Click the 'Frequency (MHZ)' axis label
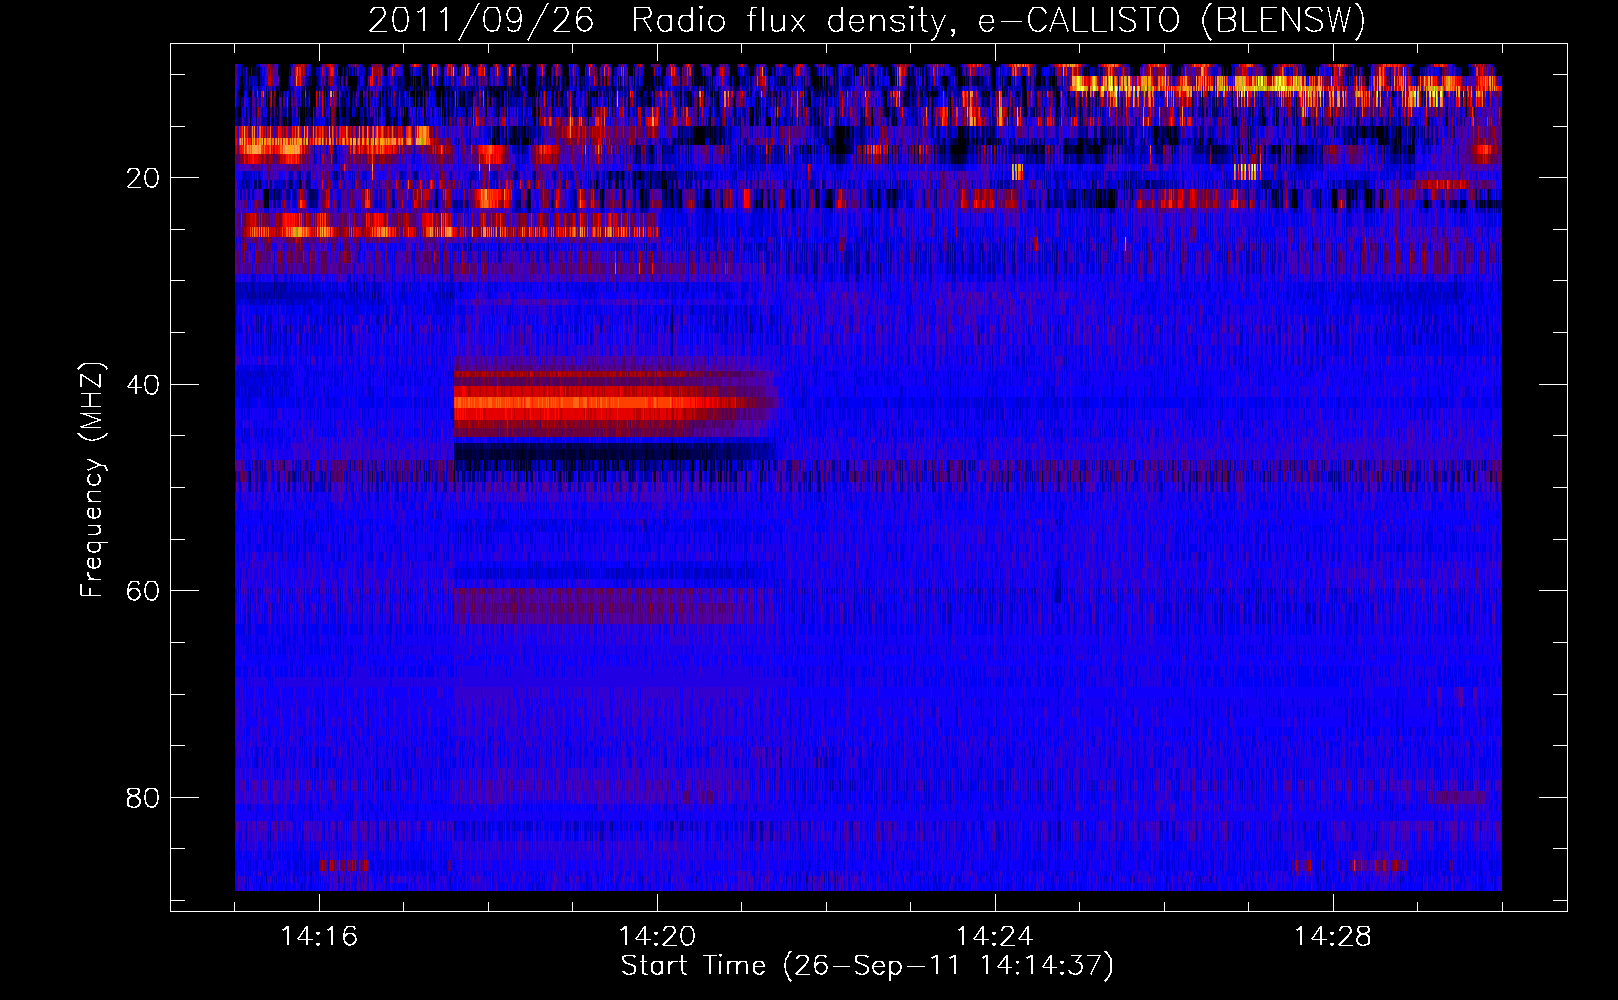The width and height of the screenshot is (1618, 1000). tap(92, 480)
